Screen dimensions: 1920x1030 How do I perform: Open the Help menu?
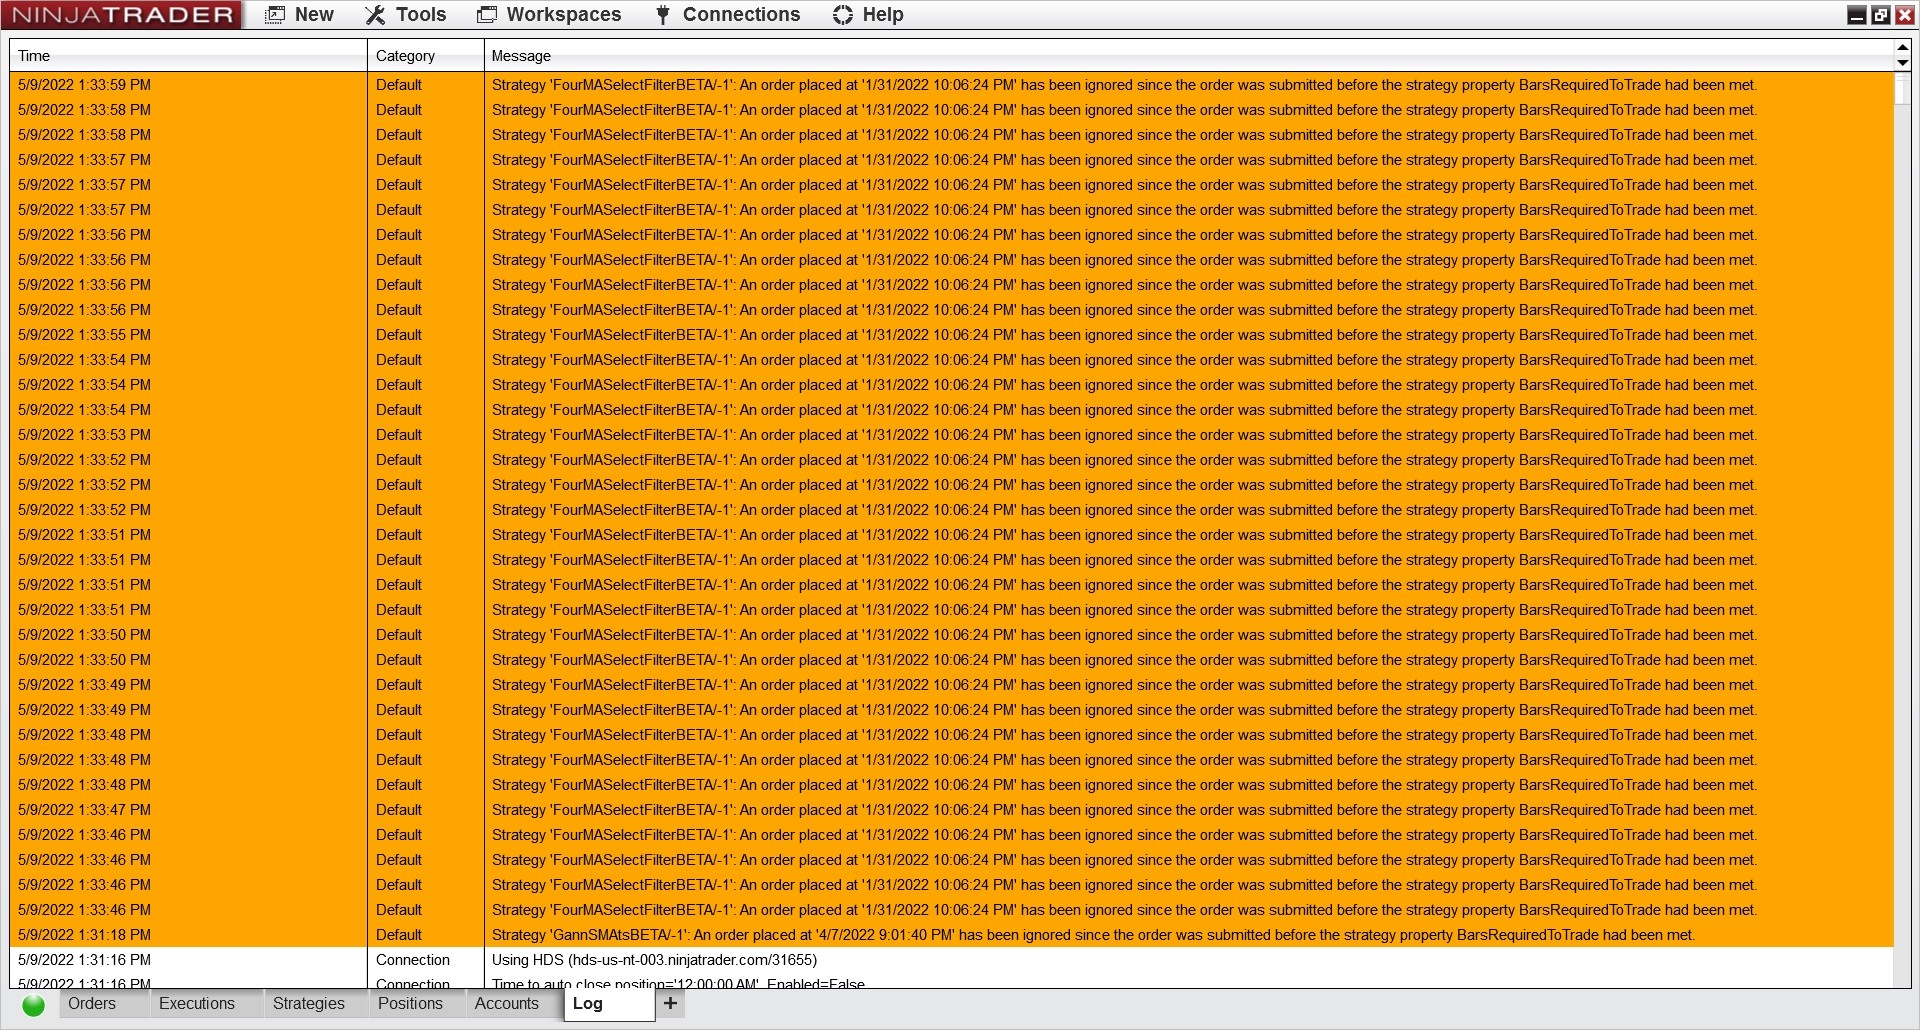click(868, 15)
